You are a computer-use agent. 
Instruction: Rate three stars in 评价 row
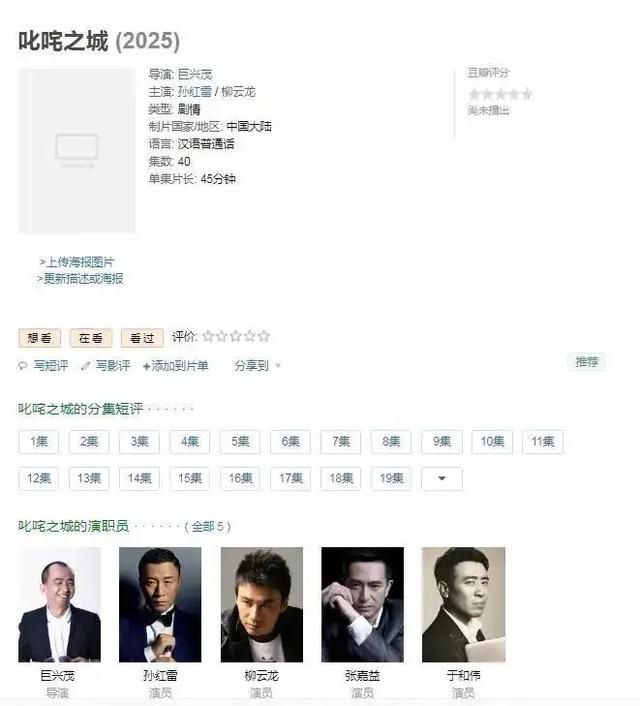pos(236,336)
